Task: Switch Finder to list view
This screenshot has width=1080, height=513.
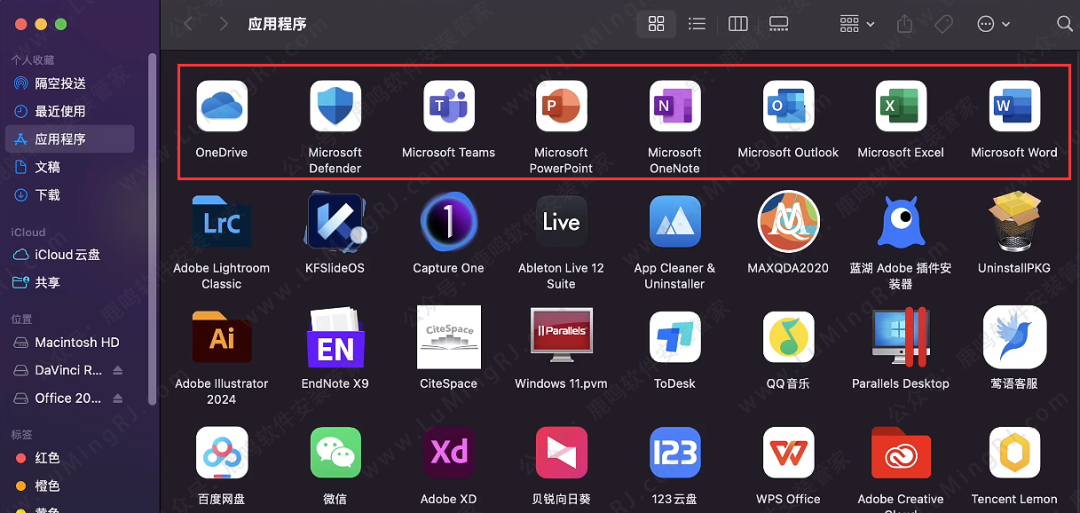Action: [697, 24]
